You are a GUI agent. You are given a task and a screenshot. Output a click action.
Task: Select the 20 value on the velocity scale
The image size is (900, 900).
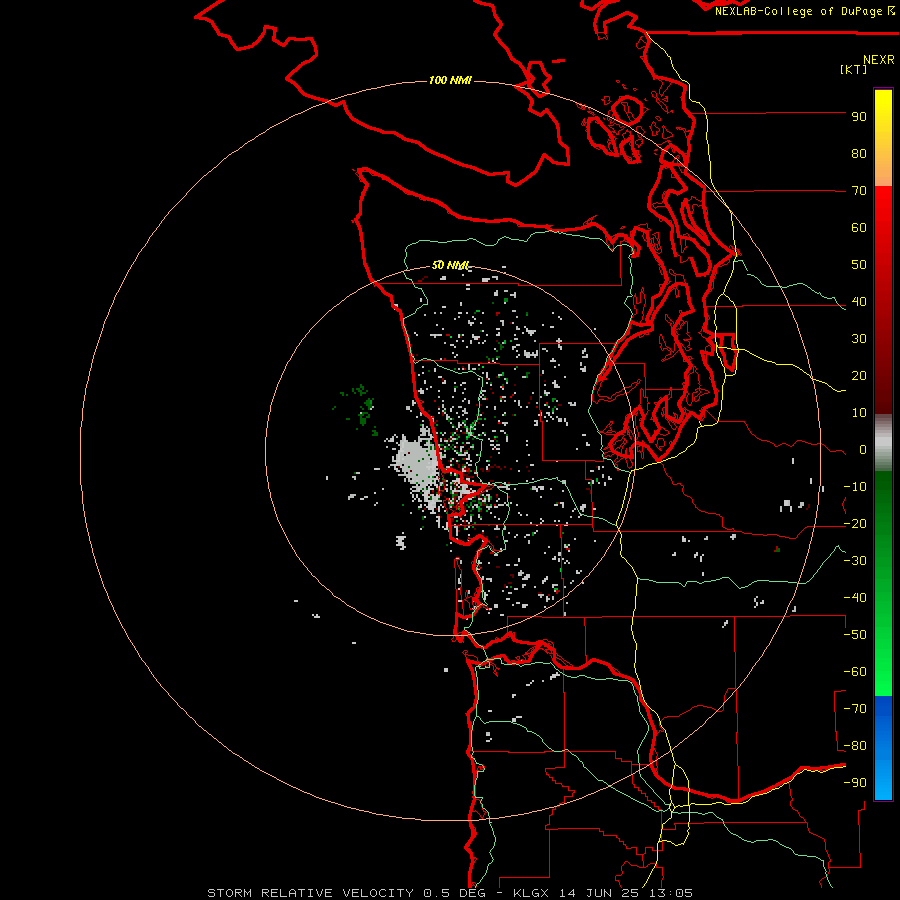coord(859,376)
